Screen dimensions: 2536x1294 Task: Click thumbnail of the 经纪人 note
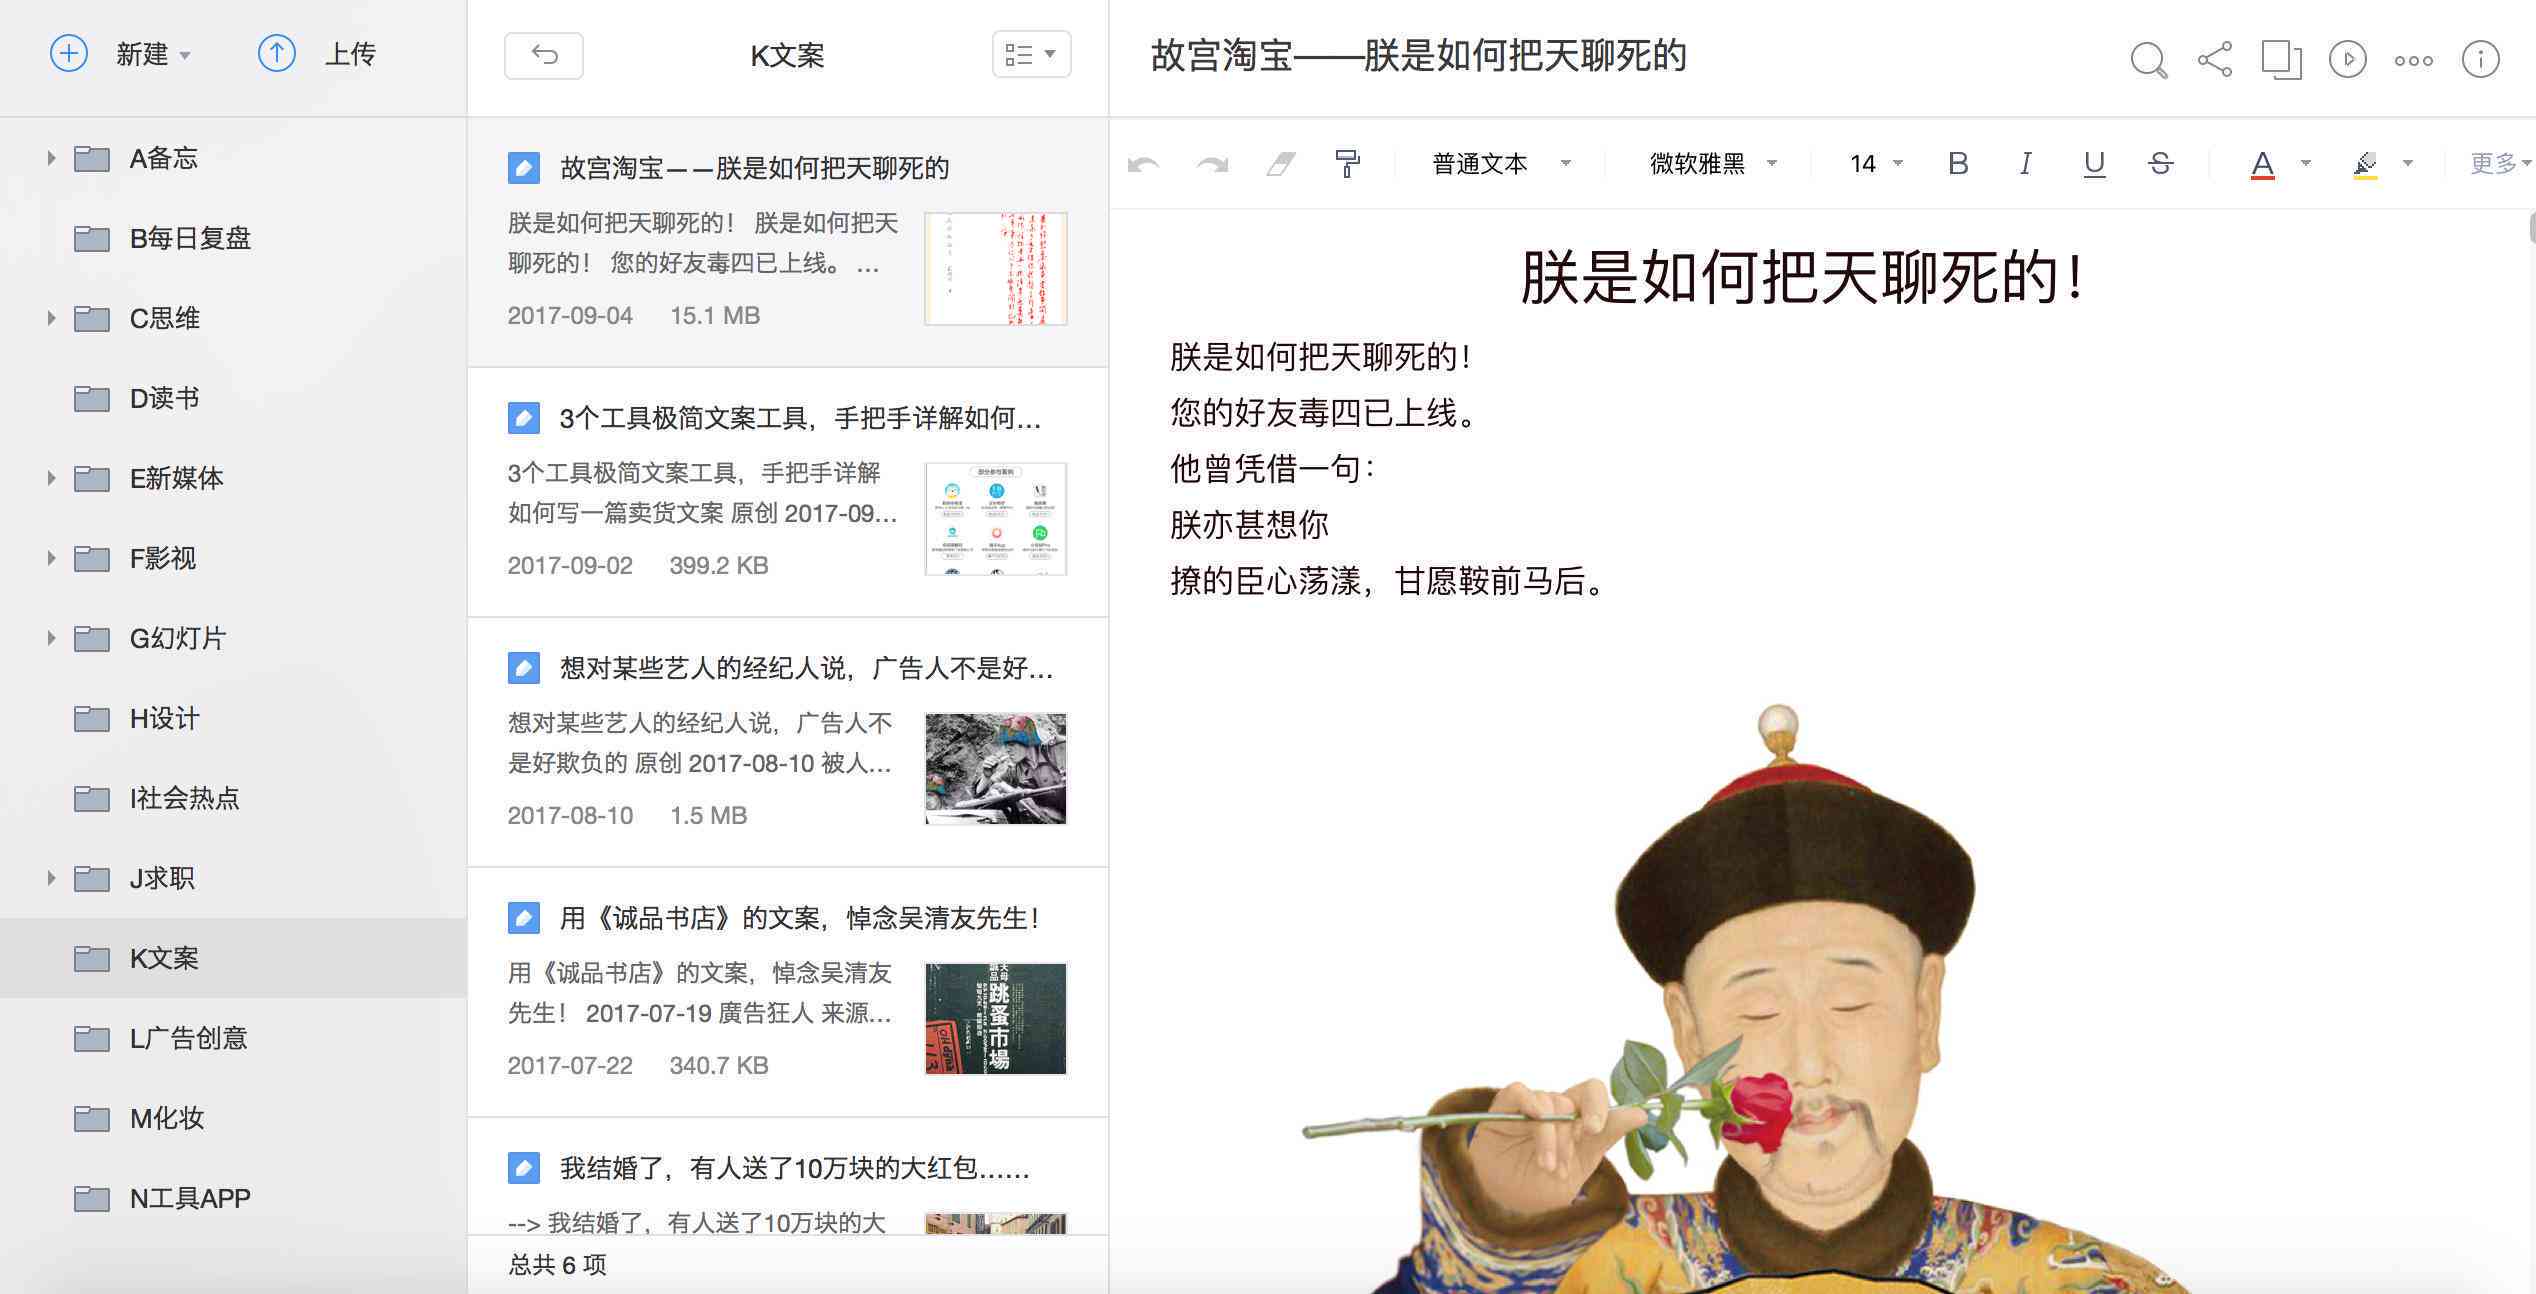coord(996,768)
